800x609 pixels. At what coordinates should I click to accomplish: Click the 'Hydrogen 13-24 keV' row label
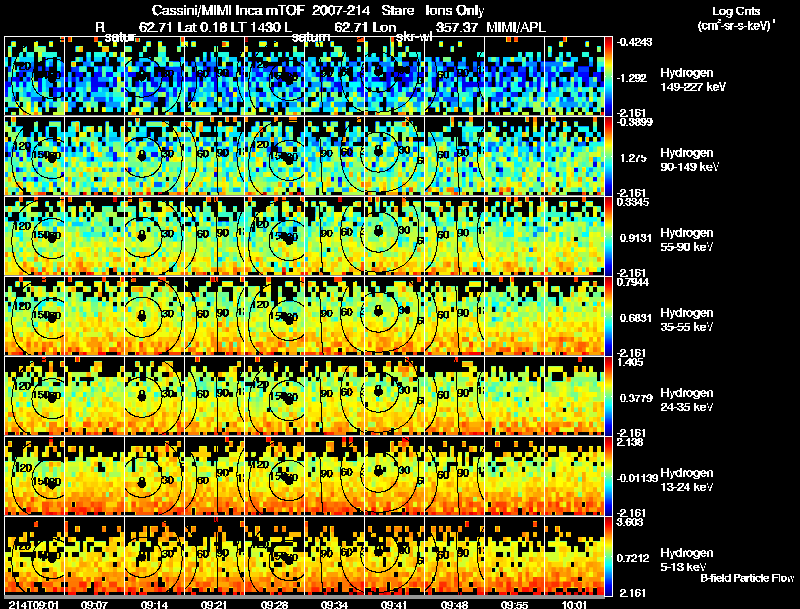tap(686, 480)
